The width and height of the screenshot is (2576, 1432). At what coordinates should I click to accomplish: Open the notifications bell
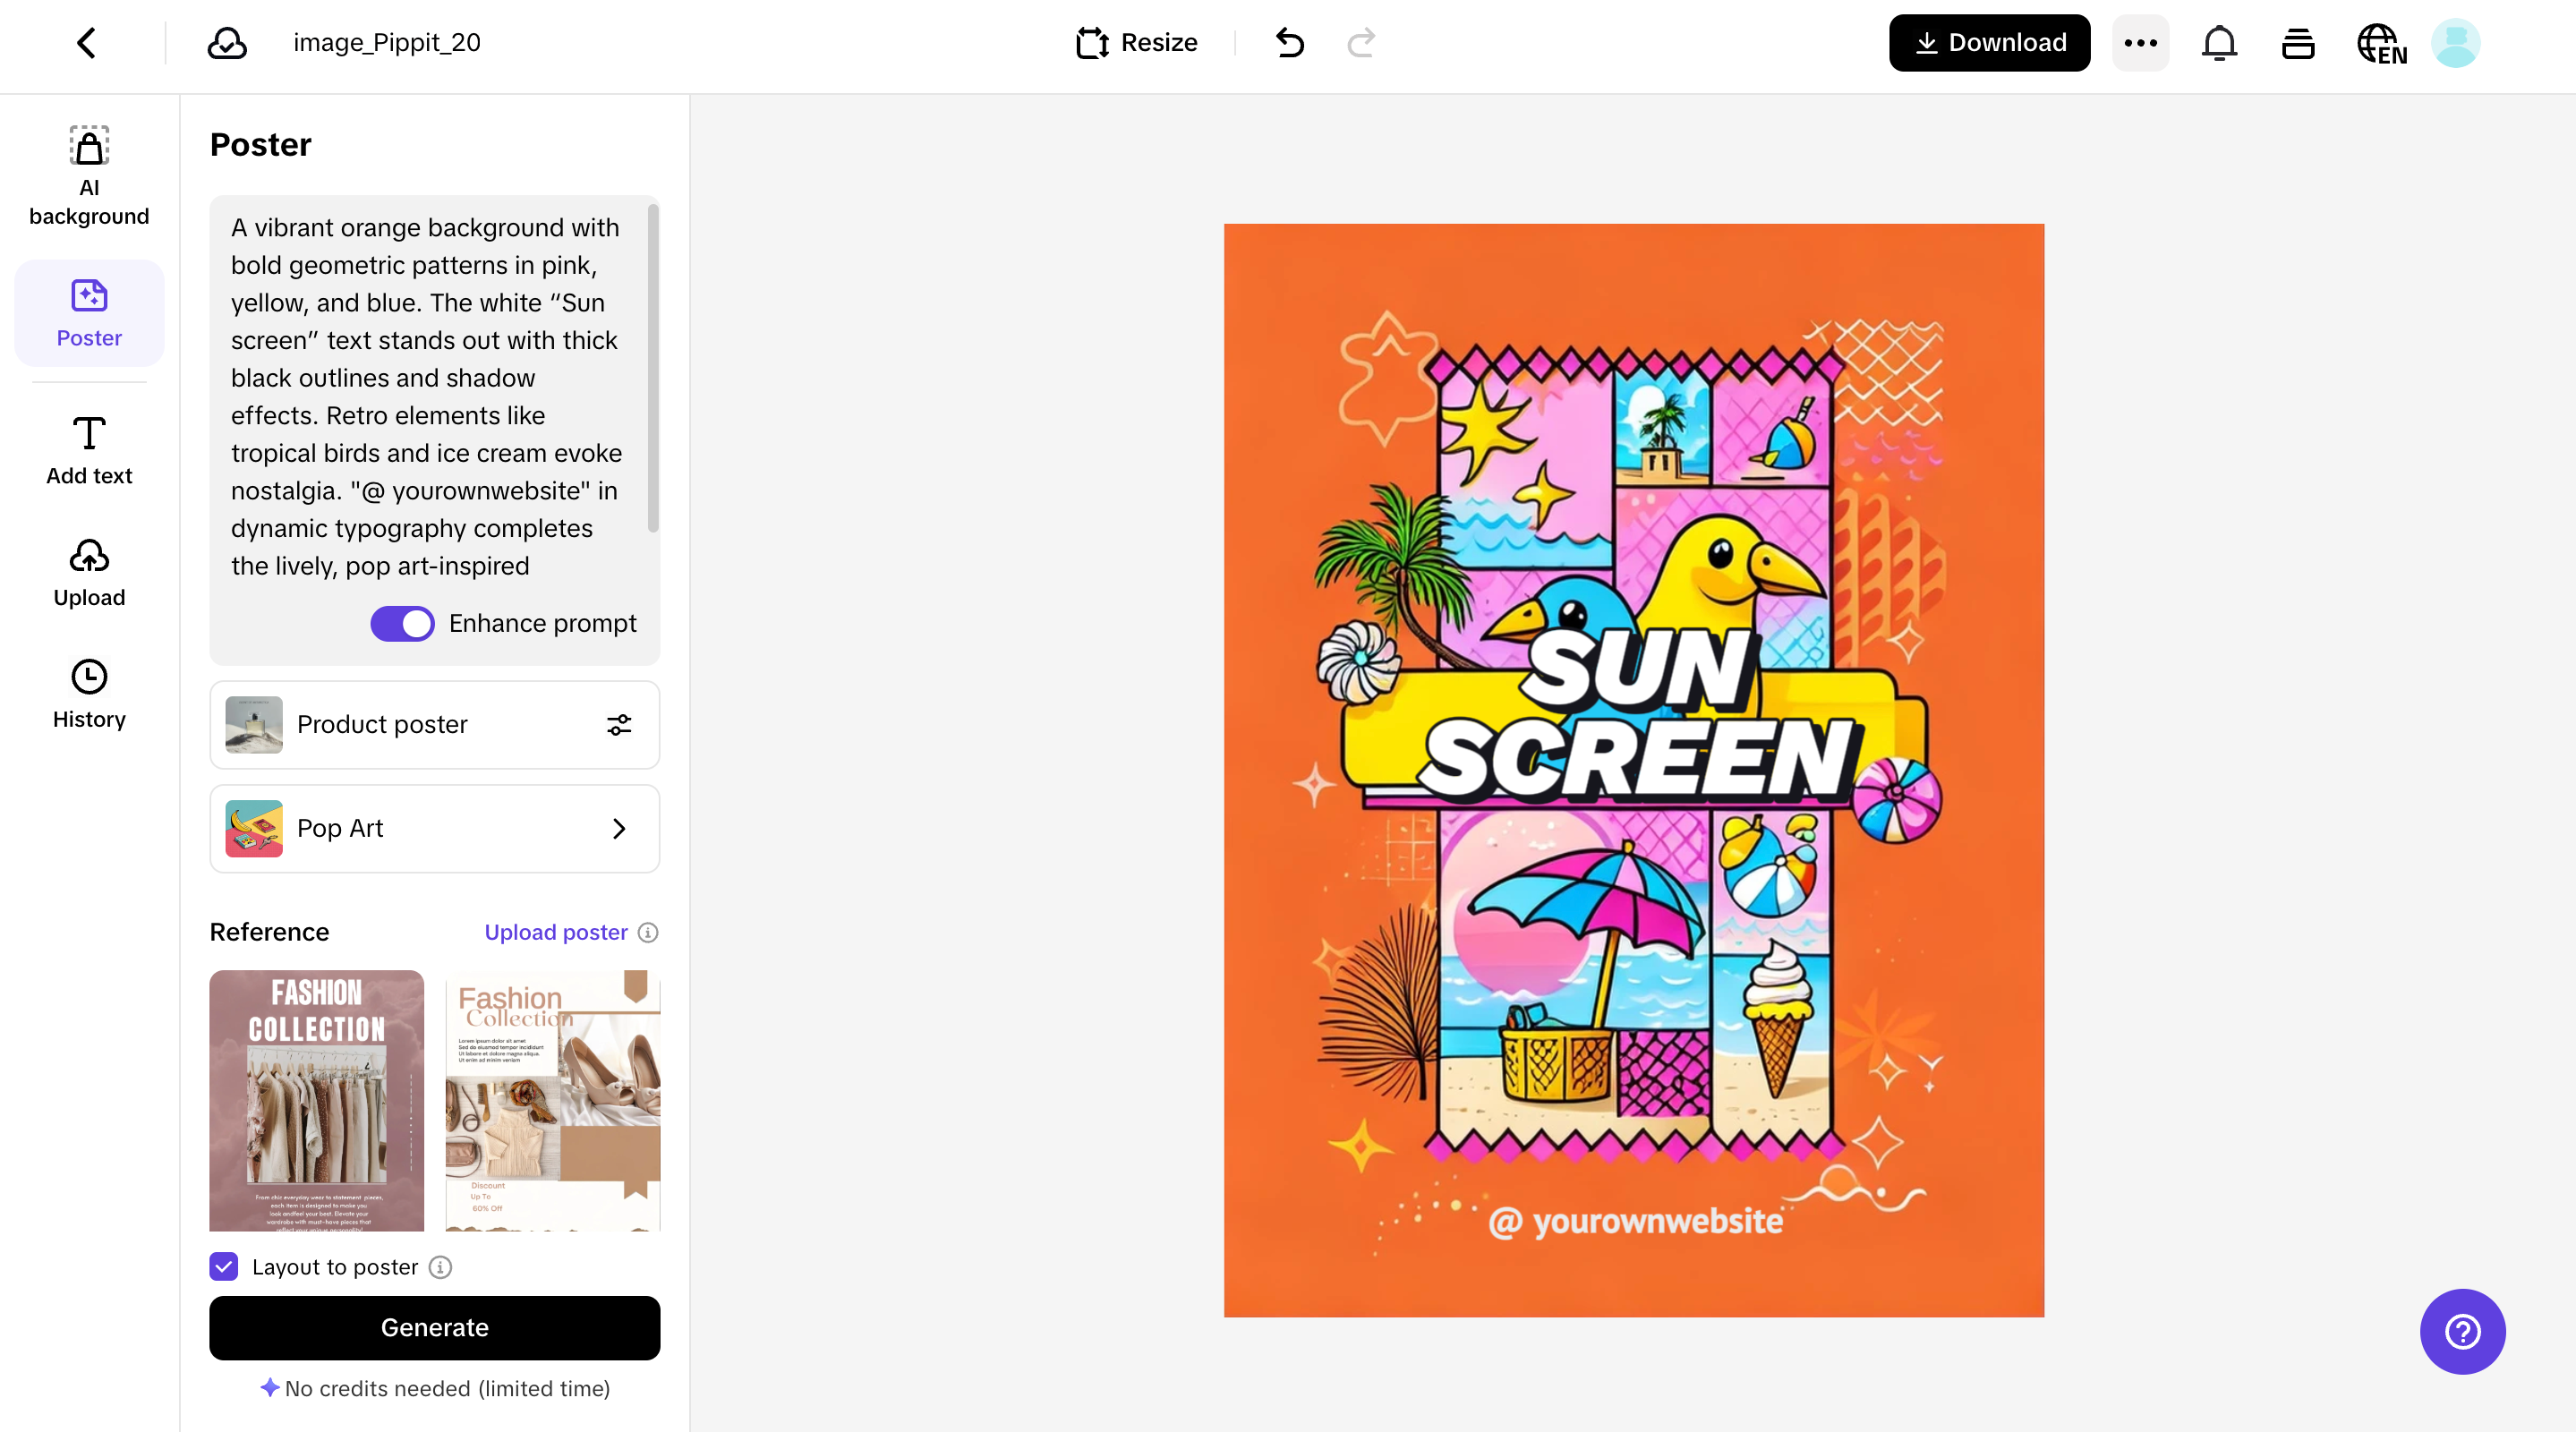point(2219,43)
